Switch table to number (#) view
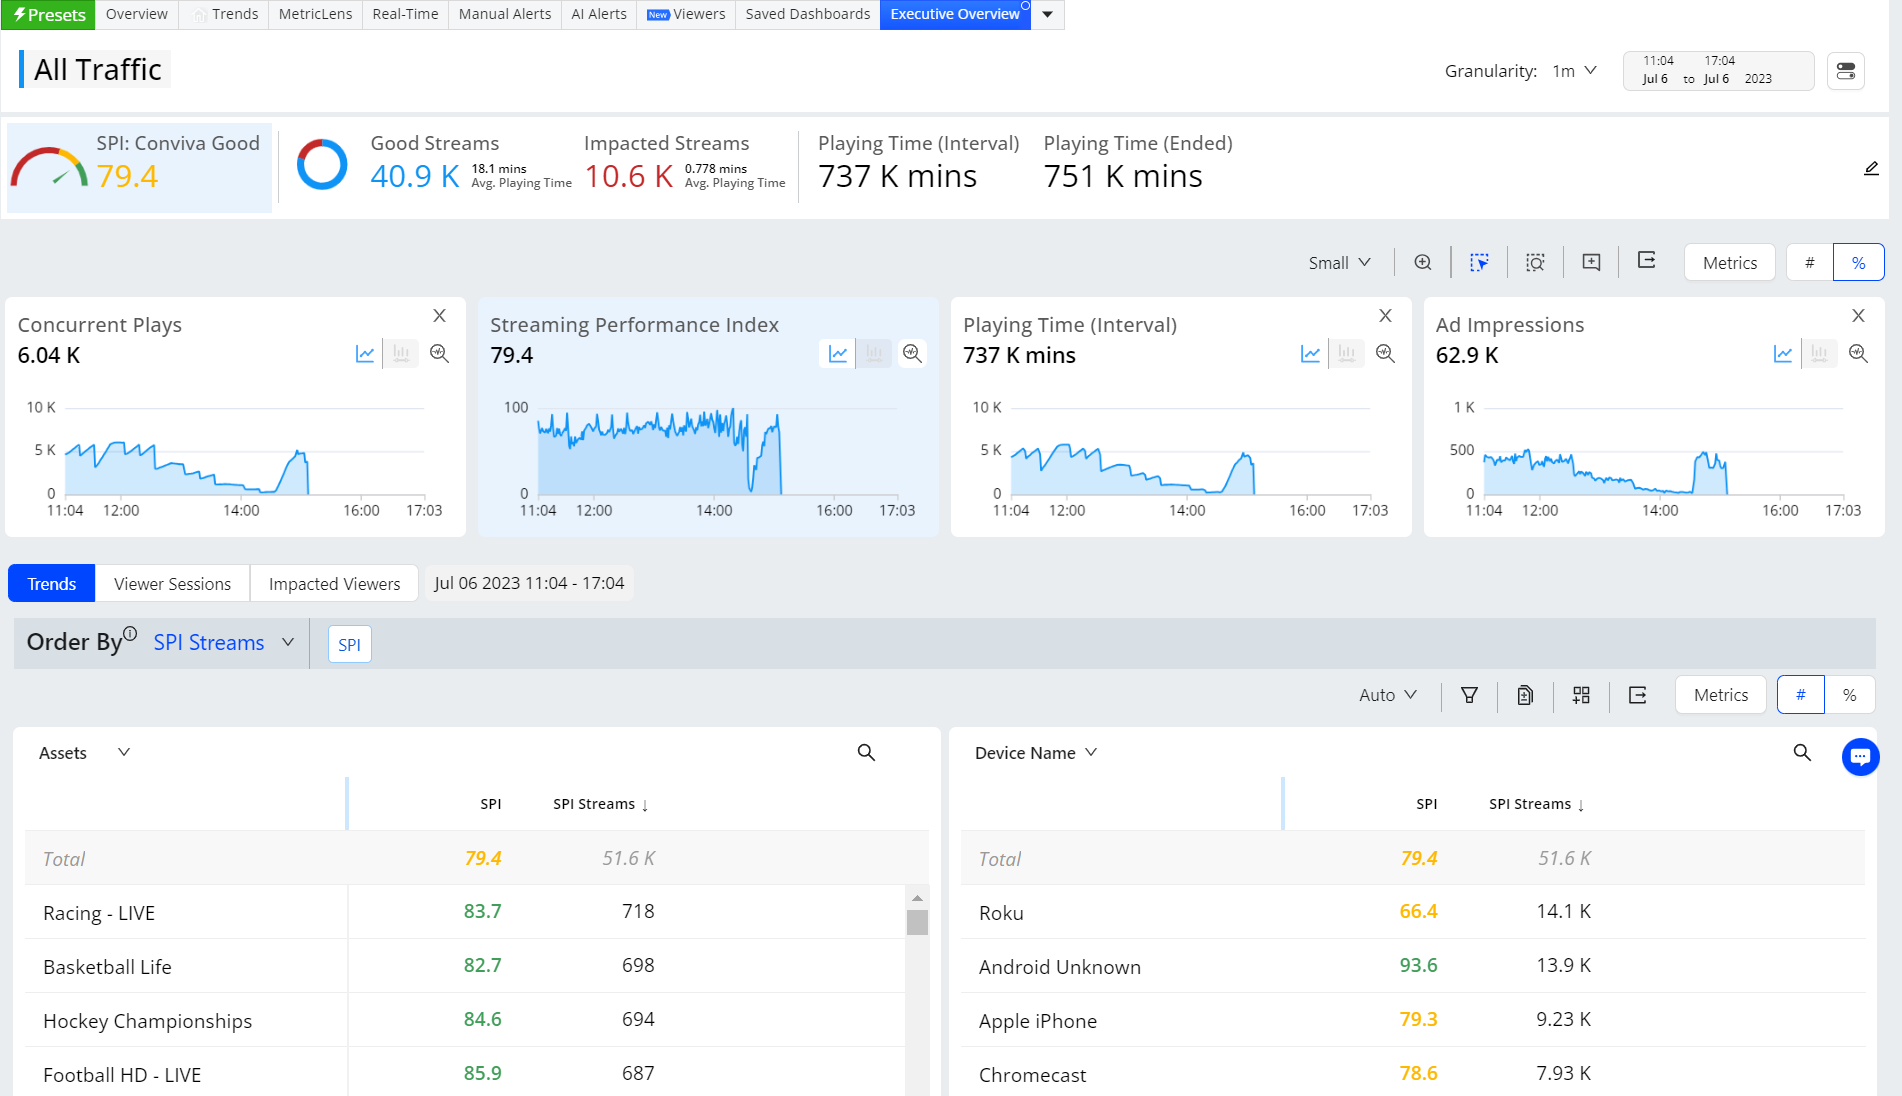1902x1096 pixels. (x=1800, y=695)
